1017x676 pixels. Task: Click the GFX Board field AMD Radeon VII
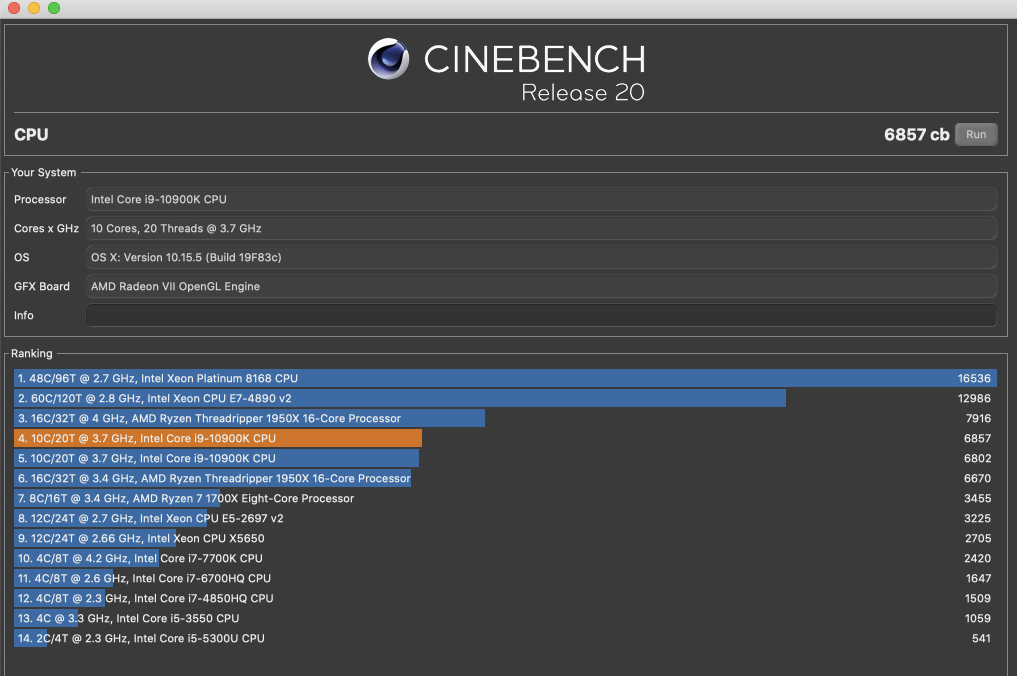[x=541, y=286]
